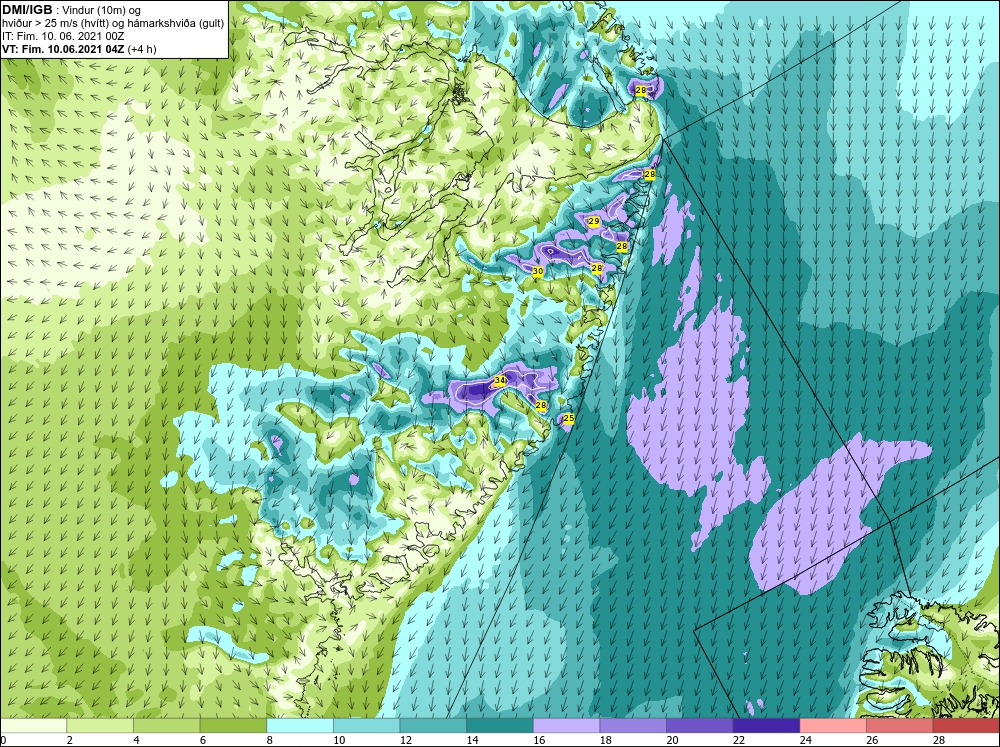Click the scale value 10 under the legend
The height and width of the screenshot is (747, 1000).
coord(339,740)
